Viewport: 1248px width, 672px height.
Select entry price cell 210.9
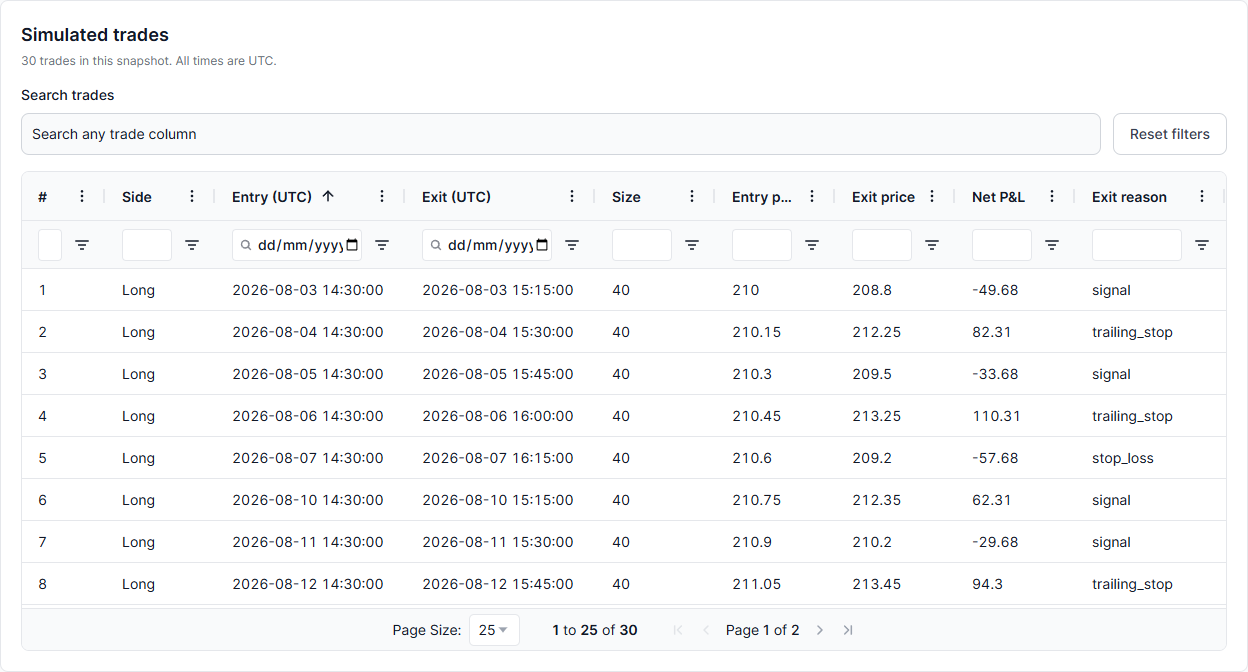coord(775,542)
